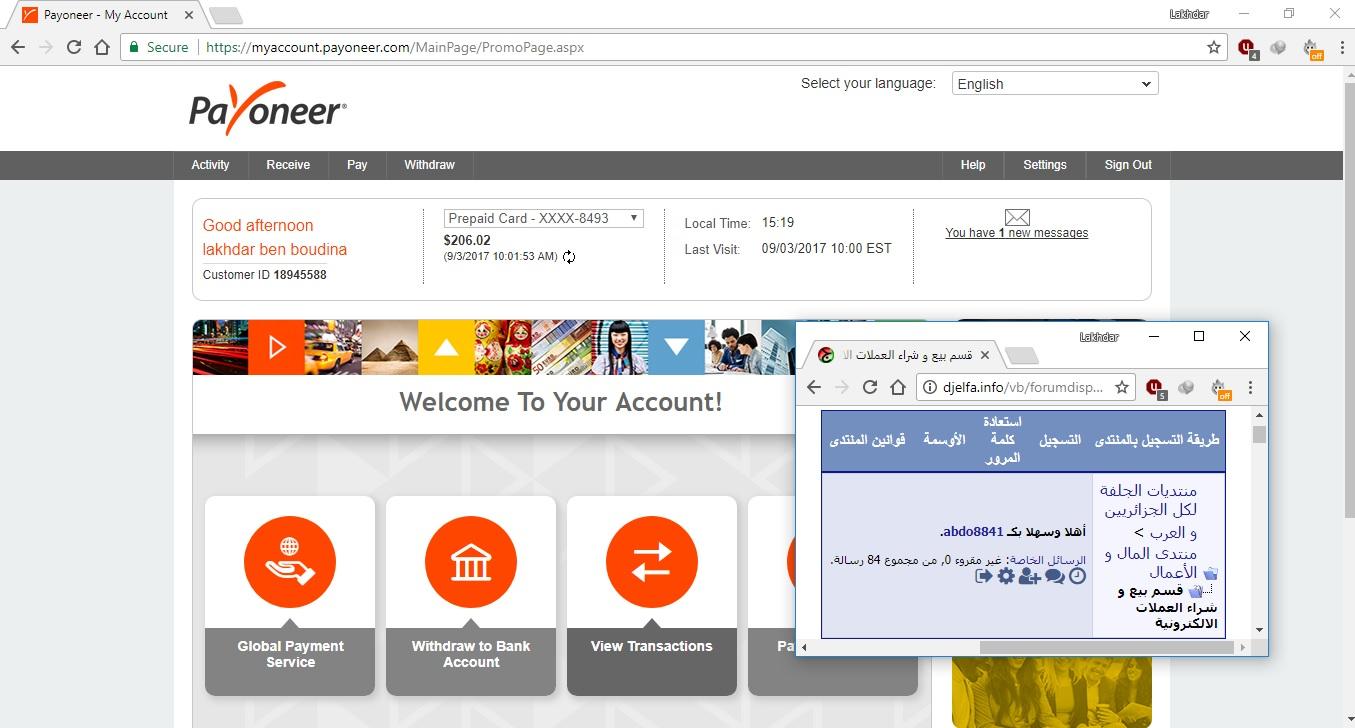
Task: Click the Payoneer address bar URL
Action: (395, 47)
